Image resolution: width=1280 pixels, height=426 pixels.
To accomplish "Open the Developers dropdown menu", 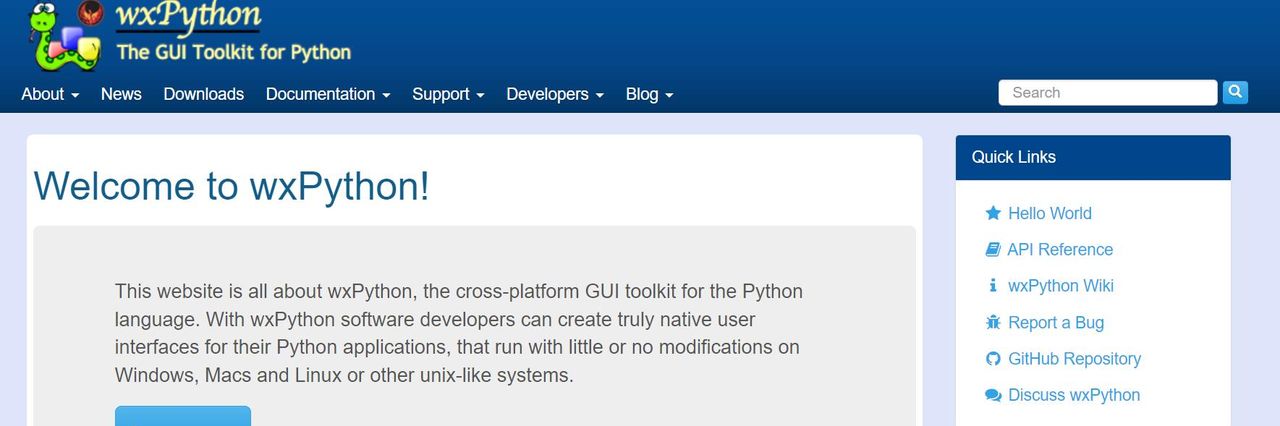I will point(555,94).
